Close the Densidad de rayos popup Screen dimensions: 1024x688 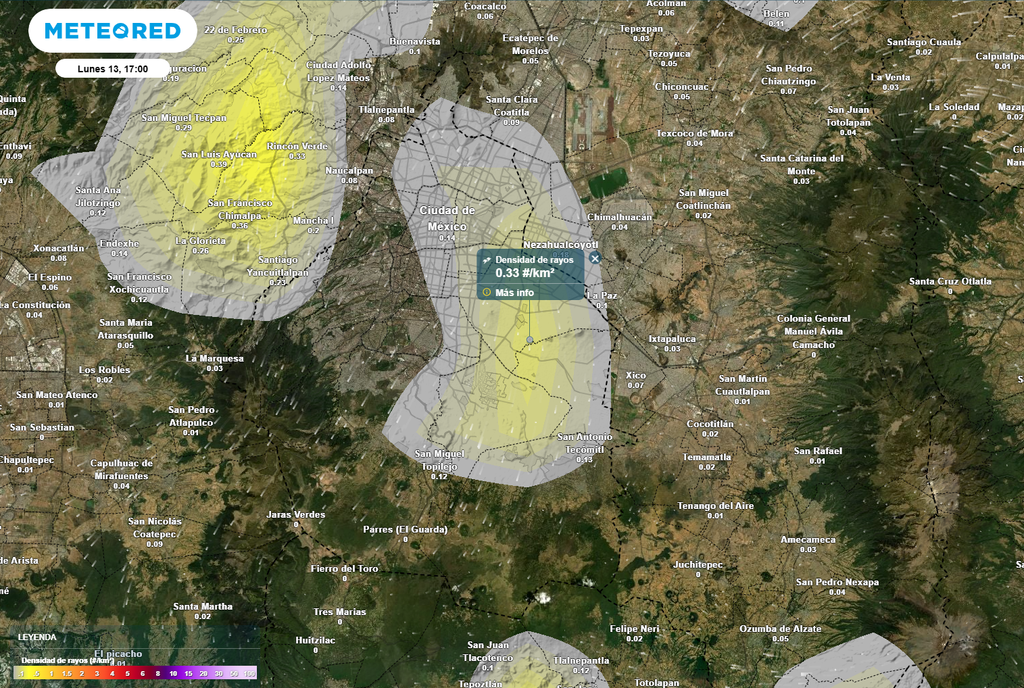(x=594, y=258)
